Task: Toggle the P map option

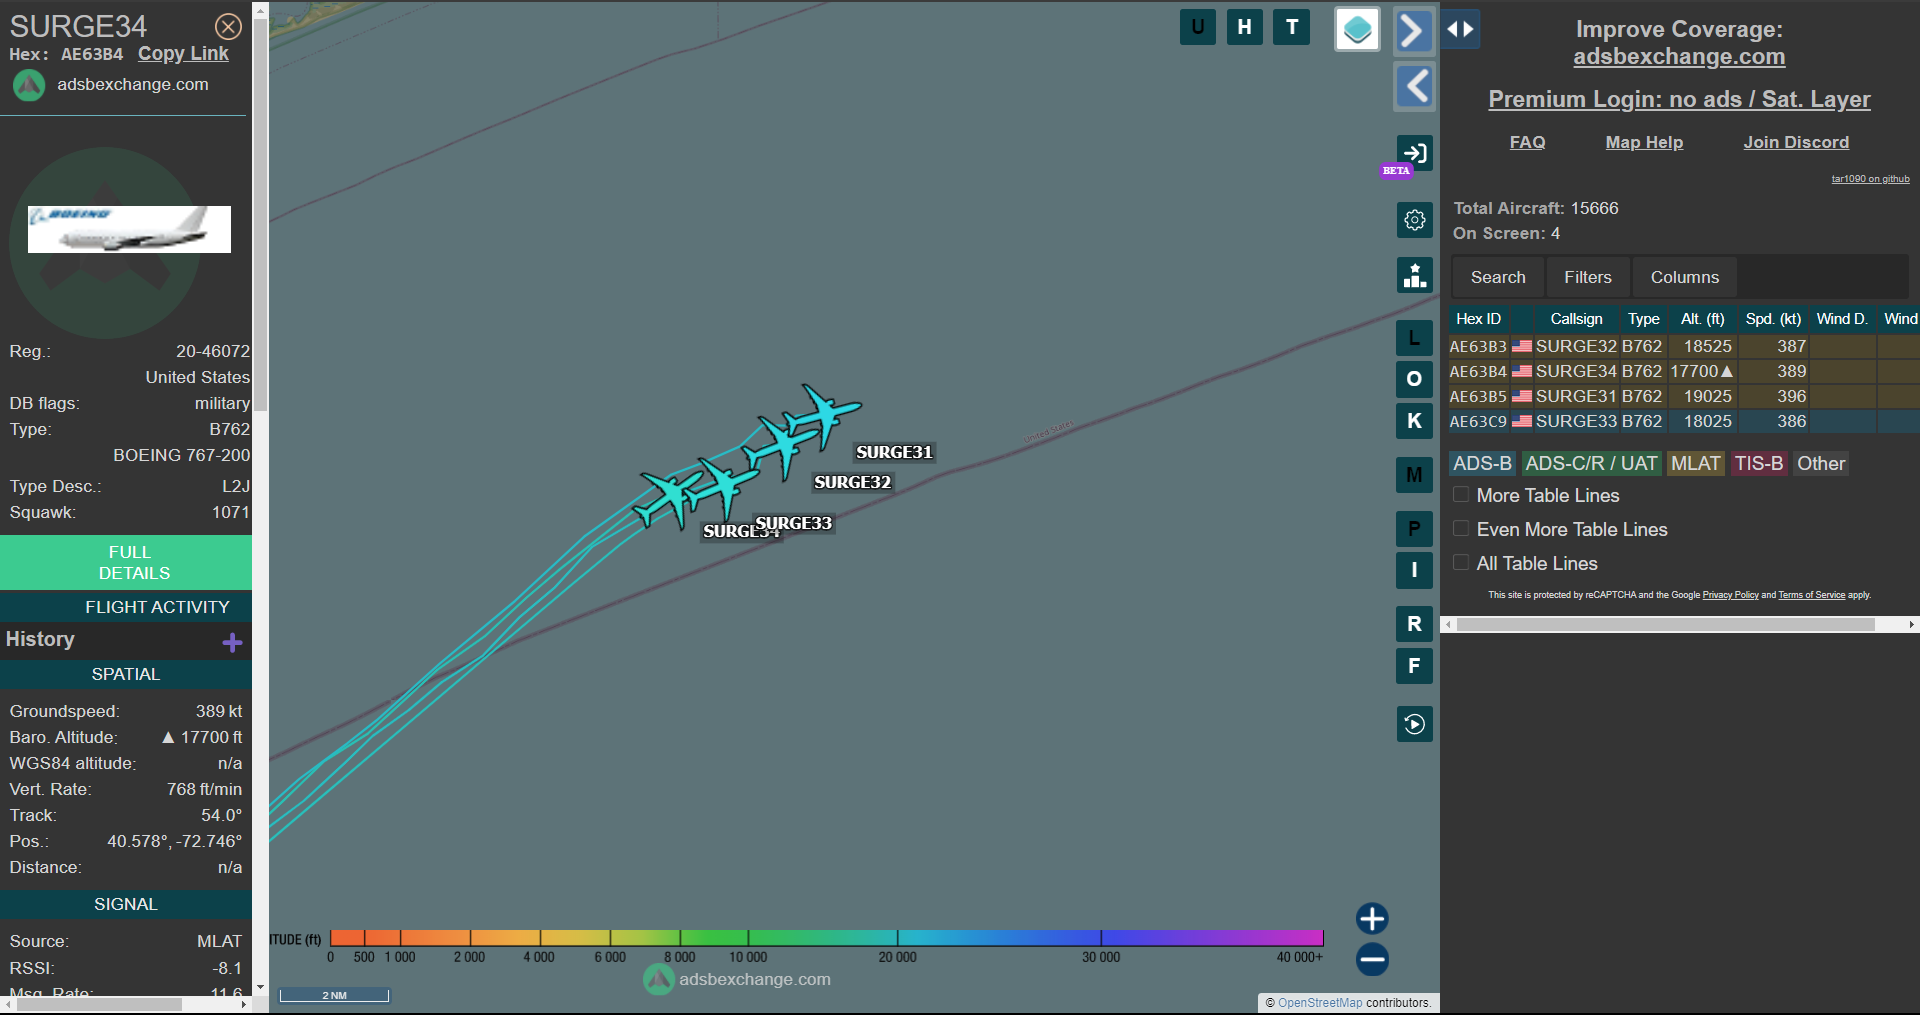Action: click(1414, 529)
